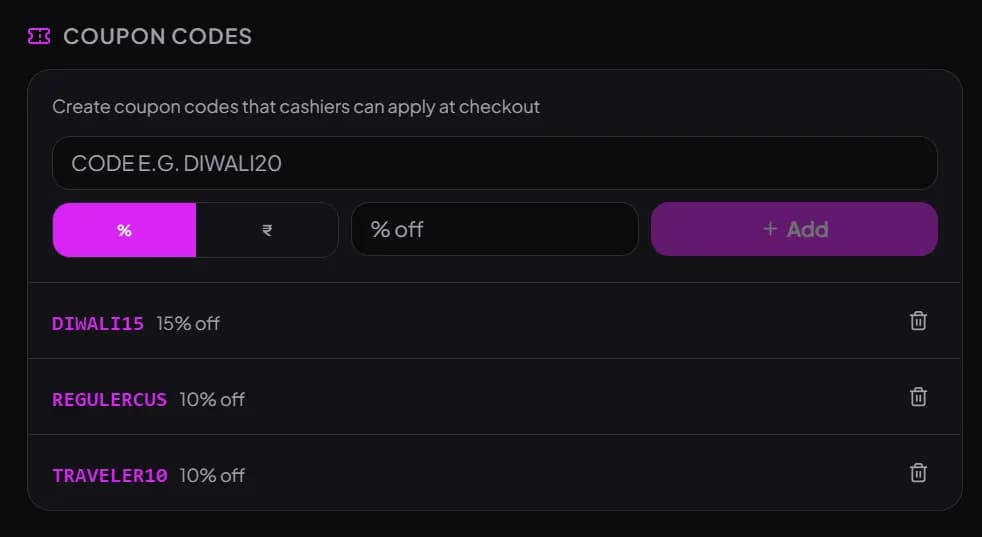Image resolution: width=982 pixels, height=537 pixels.
Task: Focus the coupon code name field
Action: 495,163
